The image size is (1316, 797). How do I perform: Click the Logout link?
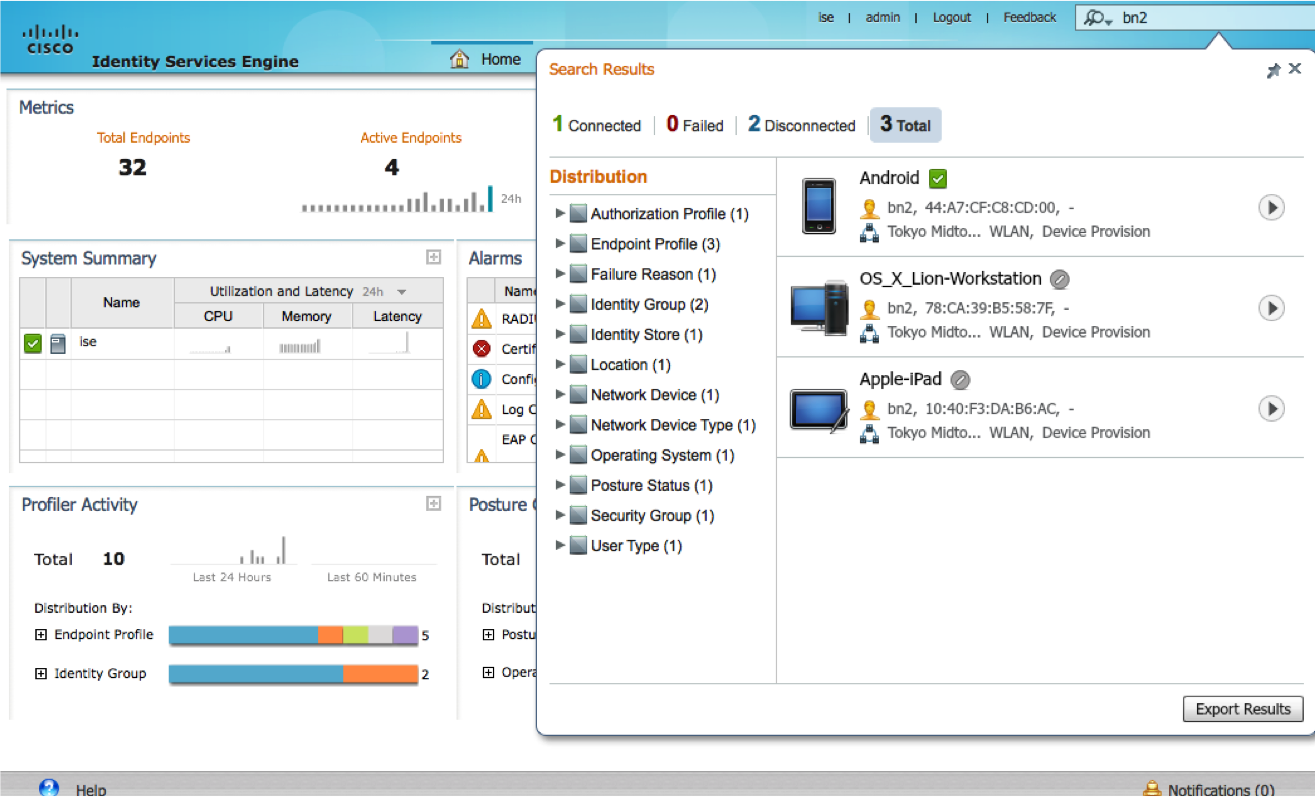(951, 17)
